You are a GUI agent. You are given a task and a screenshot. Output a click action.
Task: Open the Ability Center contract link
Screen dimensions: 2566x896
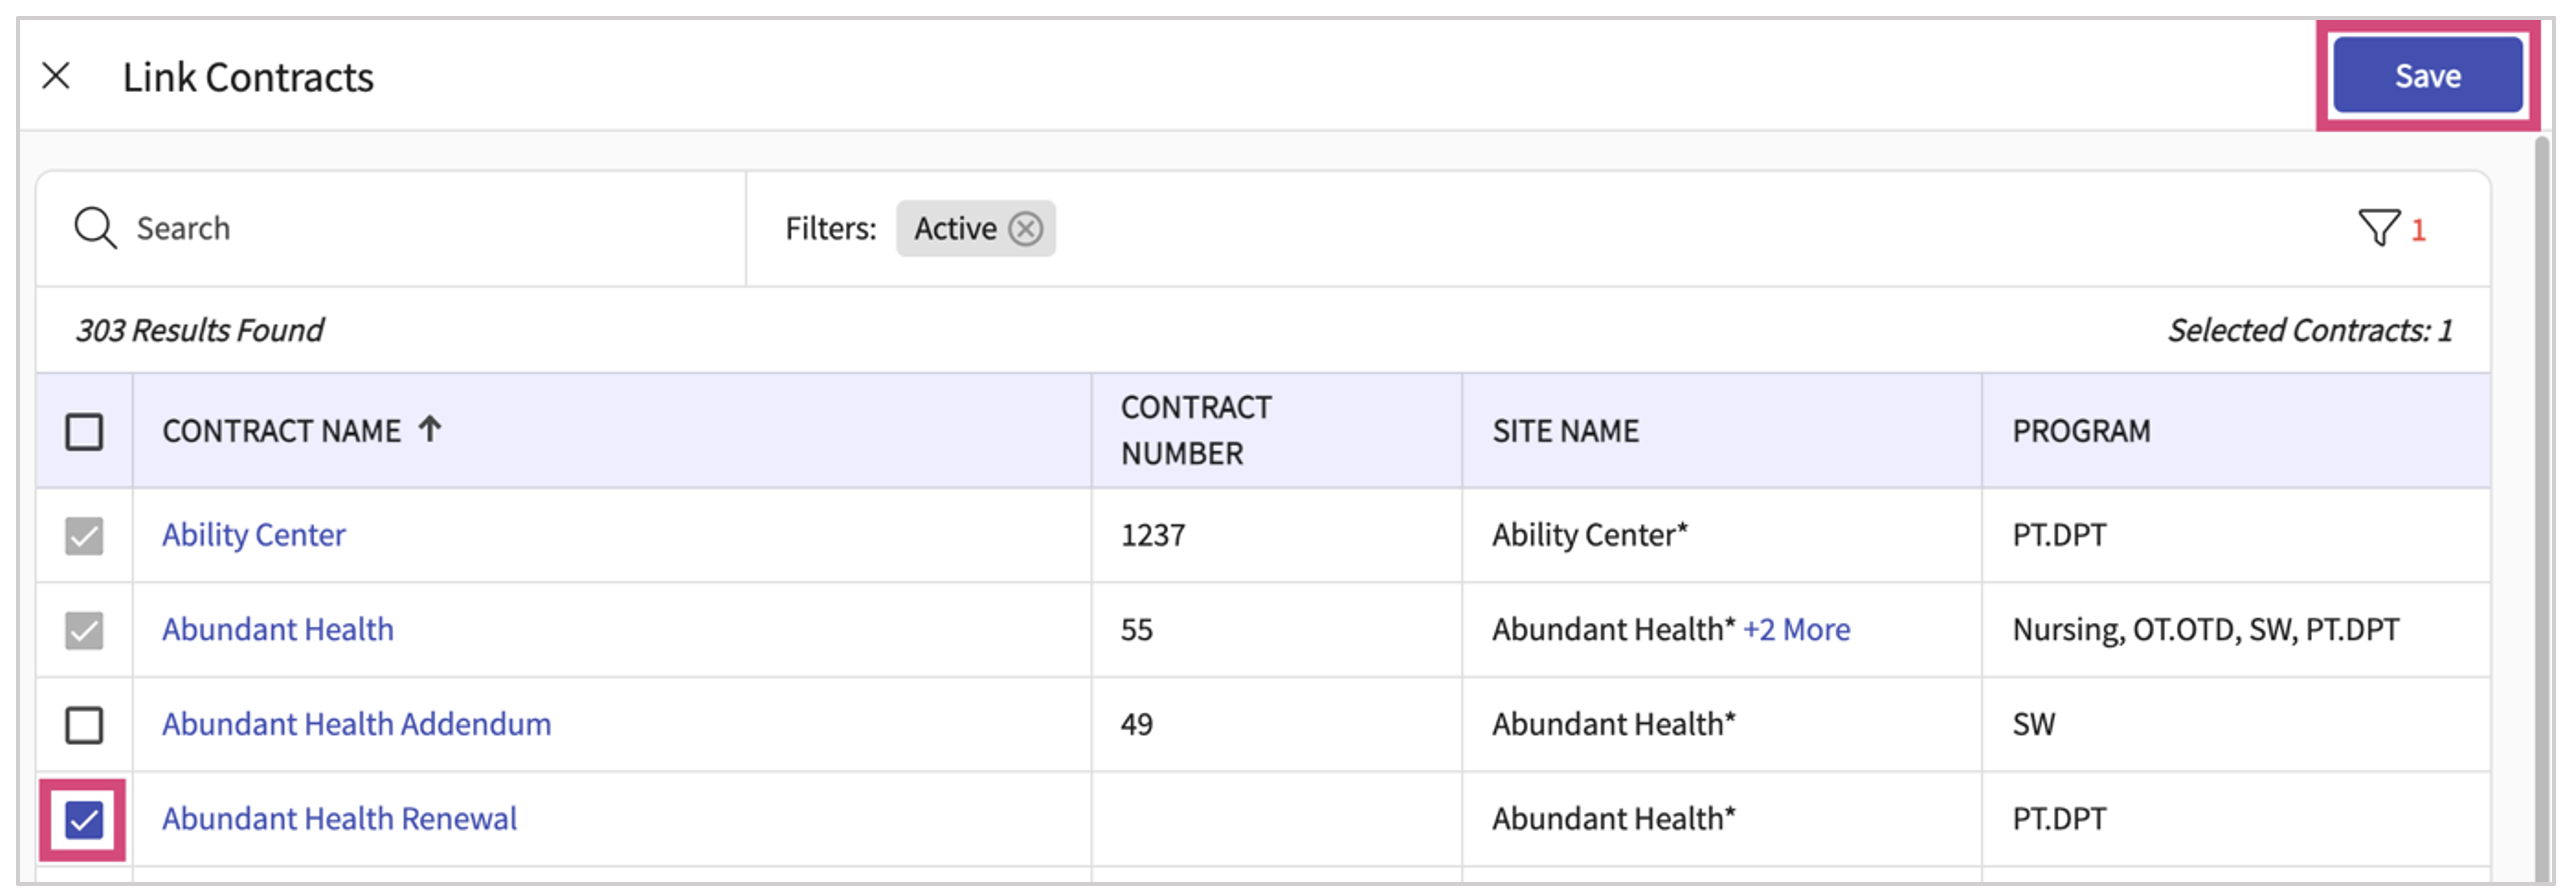click(254, 535)
